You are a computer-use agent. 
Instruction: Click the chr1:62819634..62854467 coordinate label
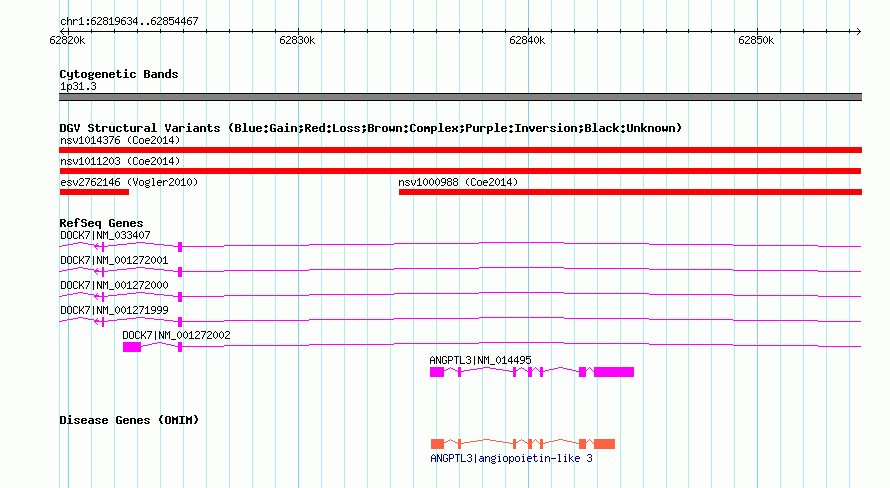point(129,21)
